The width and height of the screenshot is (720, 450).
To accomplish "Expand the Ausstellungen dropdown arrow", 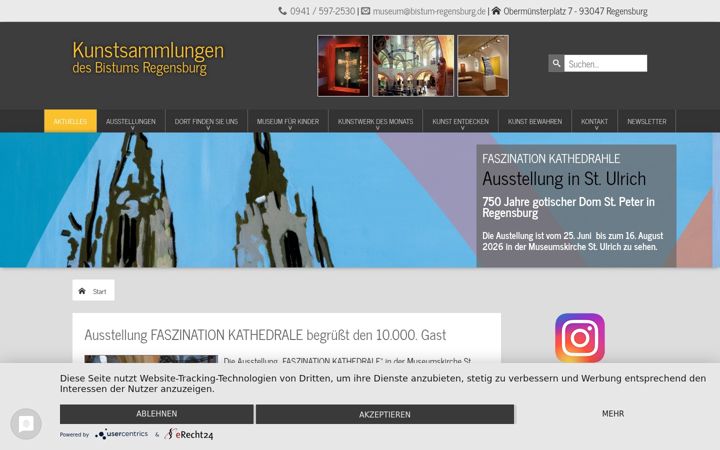I will [x=132, y=129].
